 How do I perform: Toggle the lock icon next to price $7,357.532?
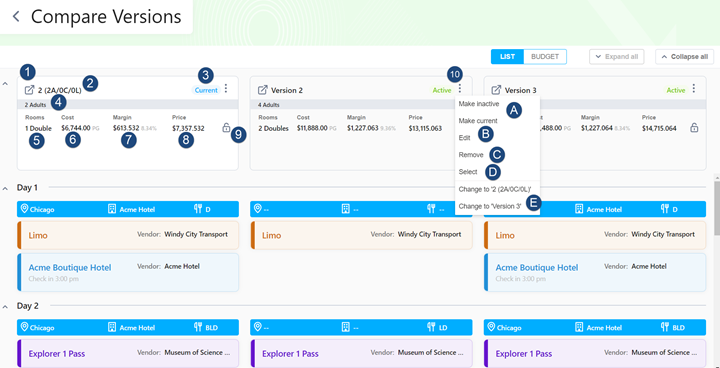(x=226, y=128)
